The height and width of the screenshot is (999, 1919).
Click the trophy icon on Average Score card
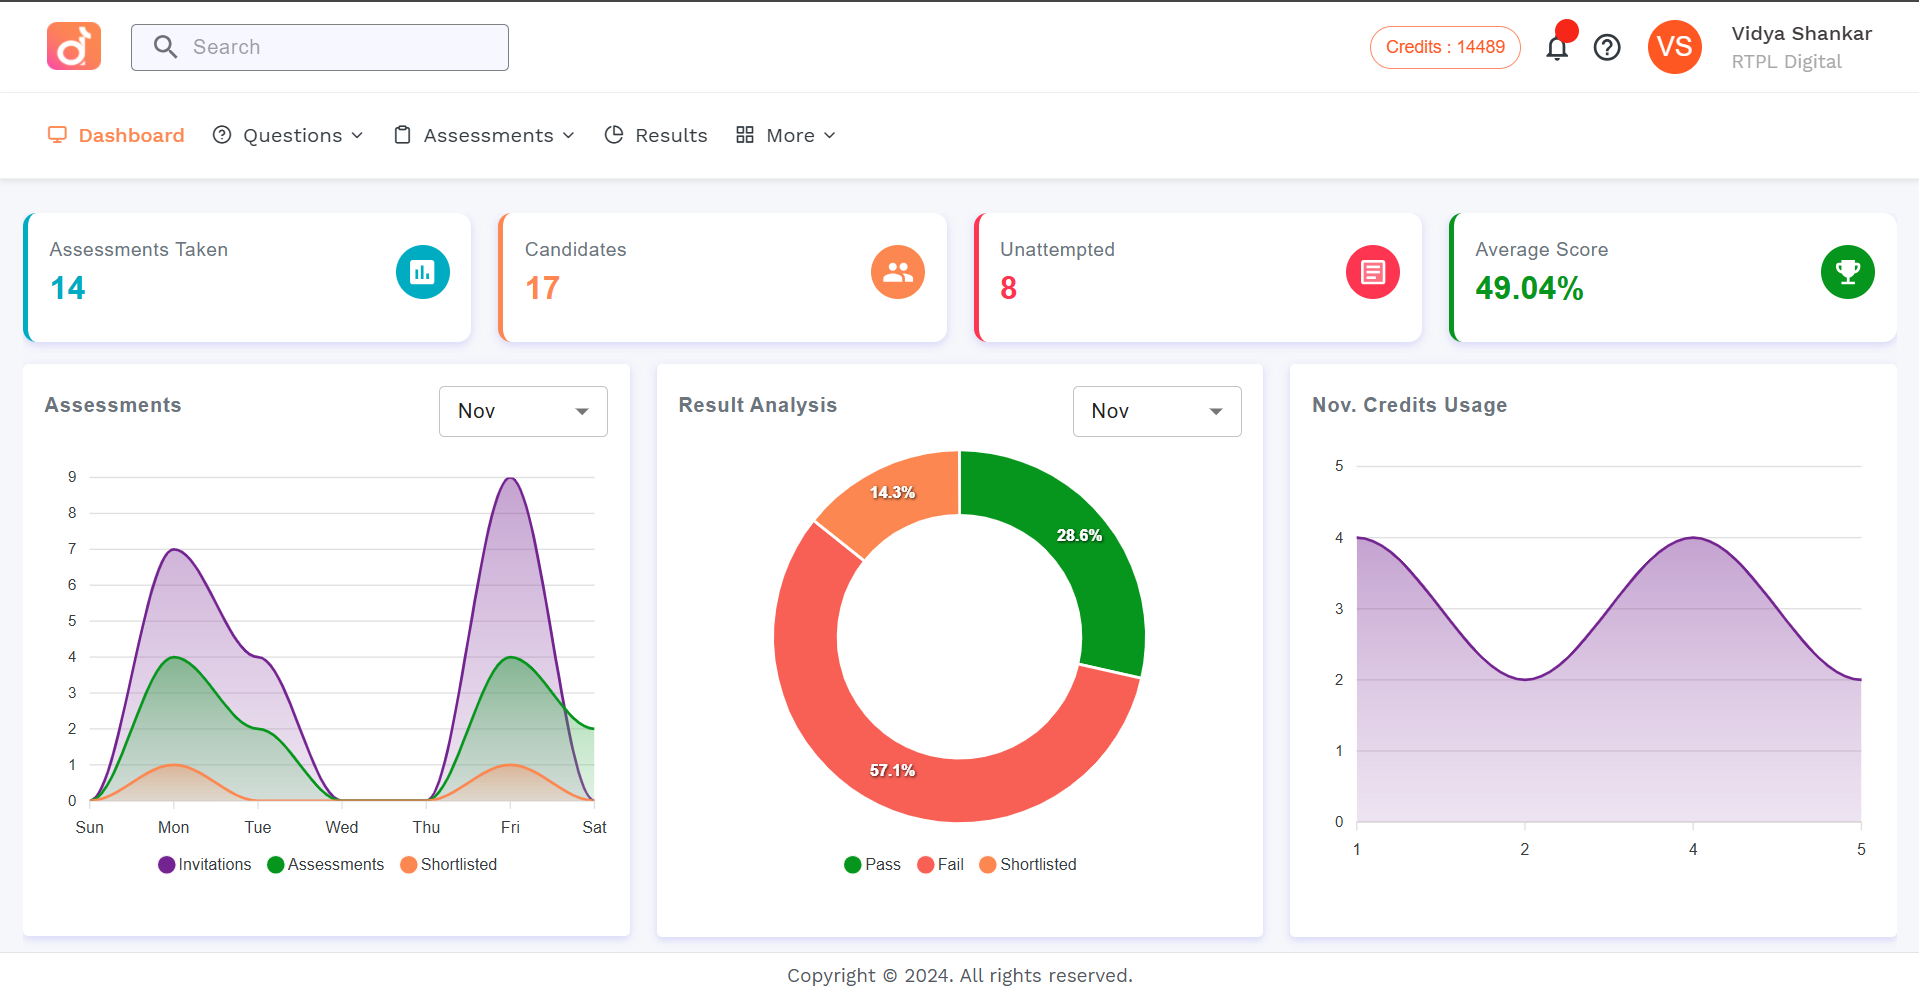(x=1847, y=271)
